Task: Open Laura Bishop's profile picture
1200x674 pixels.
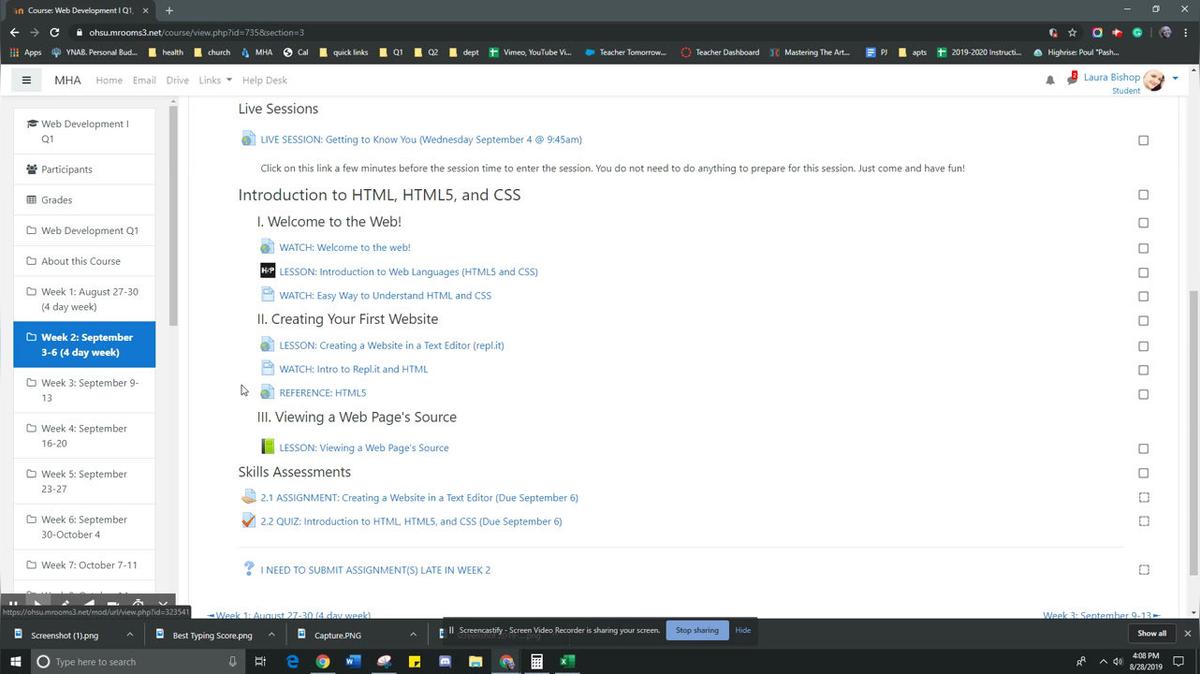Action: pos(1154,81)
